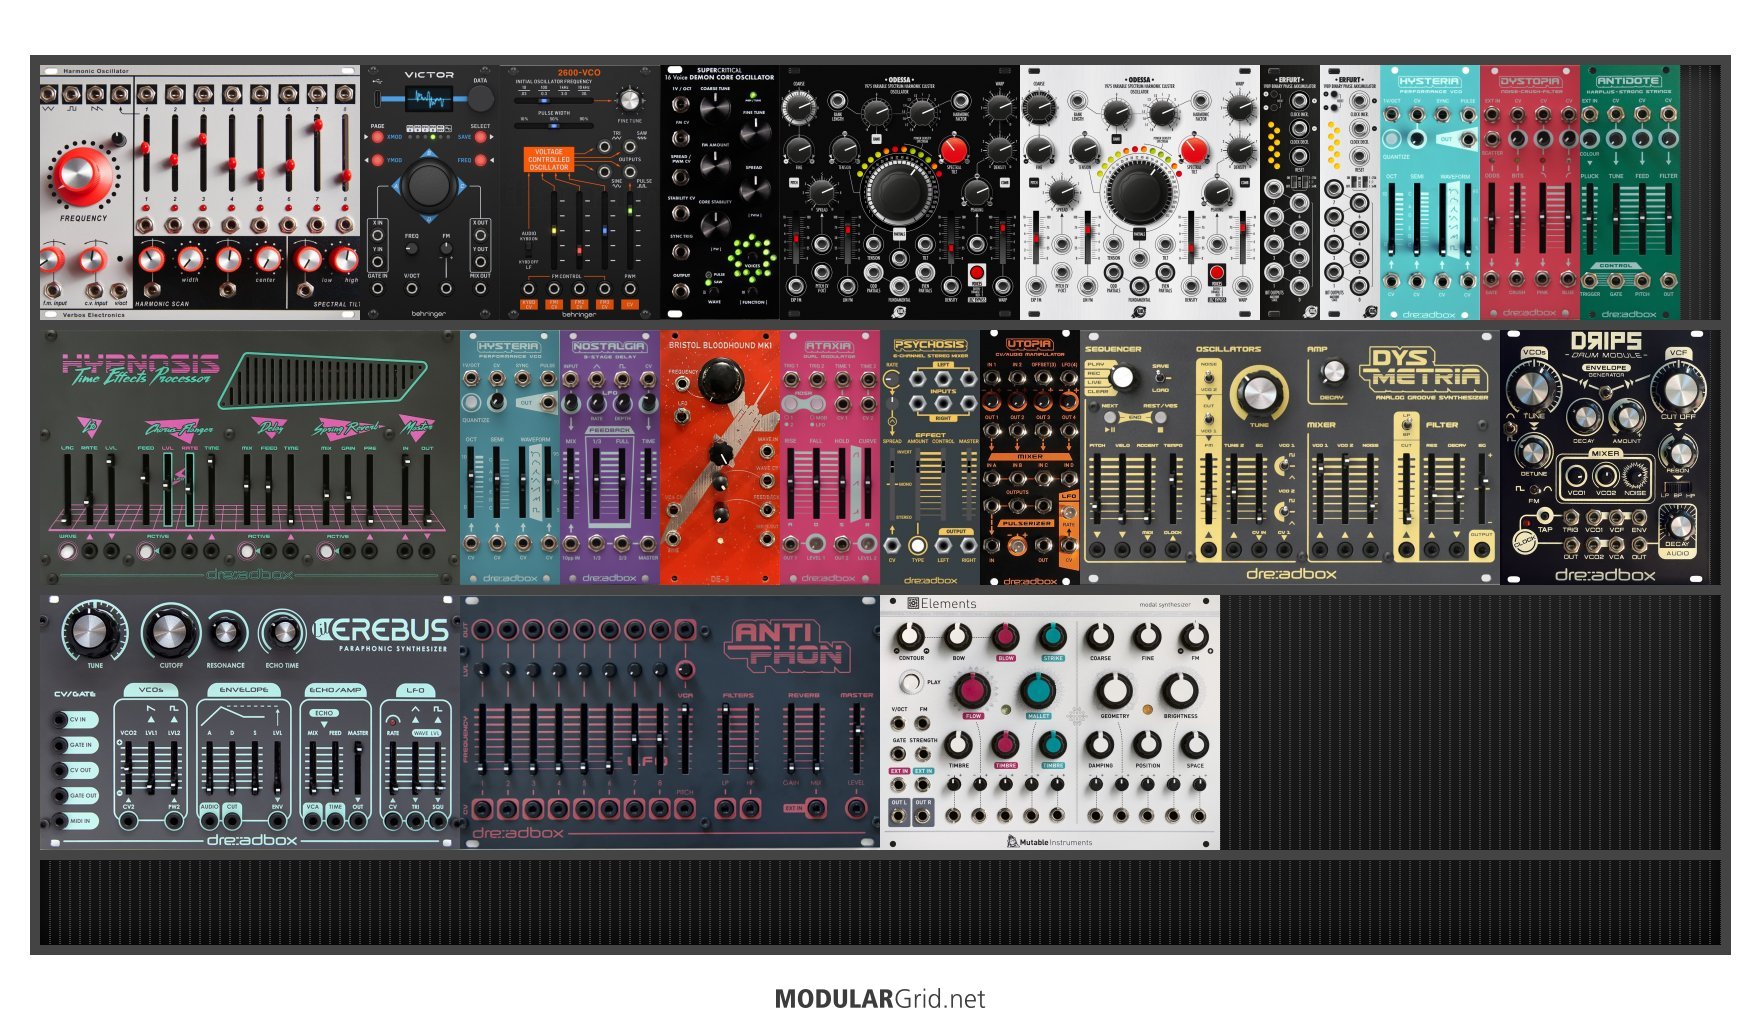Viewport: 1761px width, 1020px height.
Task: Flip the Dysmetria NOISE/VCO 2 switch
Action: [1208, 377]
